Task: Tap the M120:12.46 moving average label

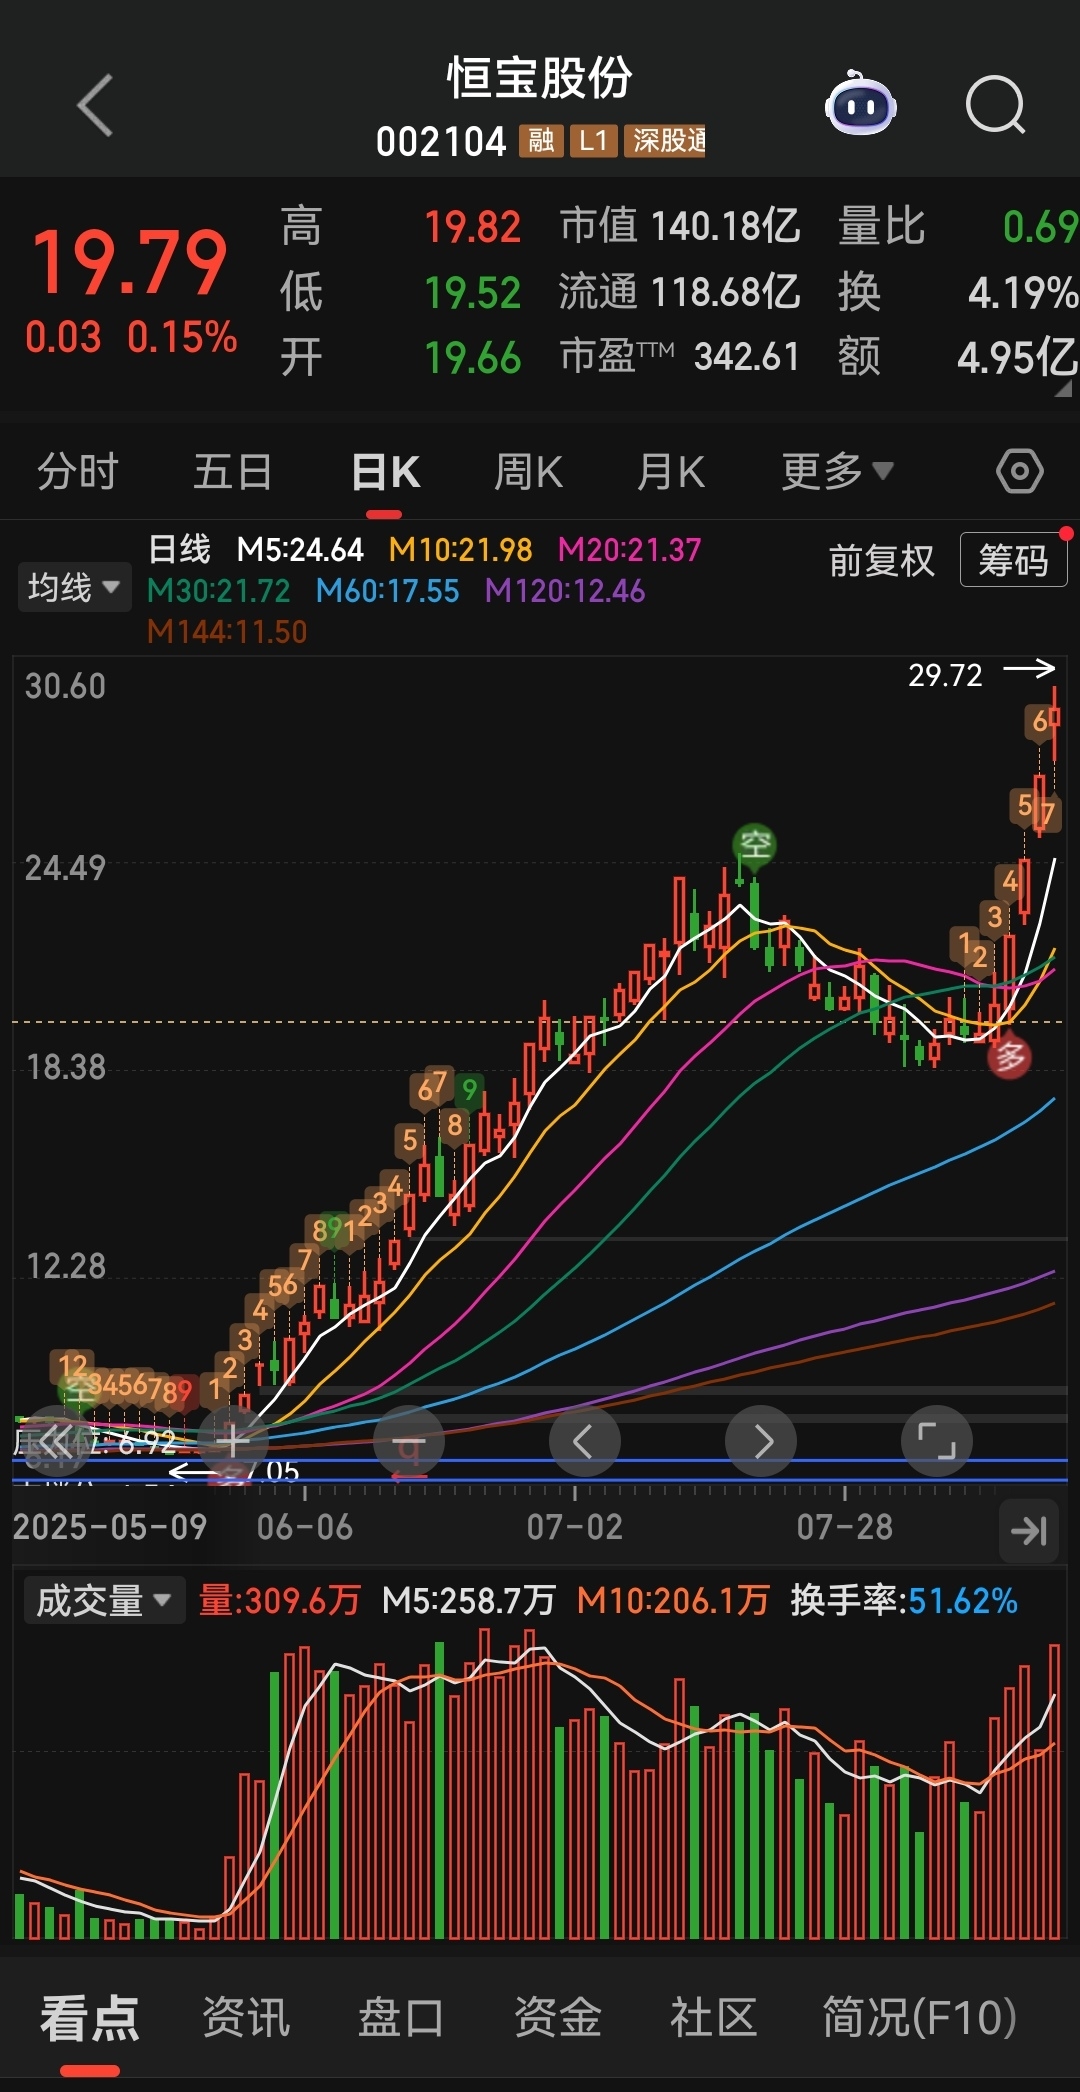Action: (x=565, y=591)
